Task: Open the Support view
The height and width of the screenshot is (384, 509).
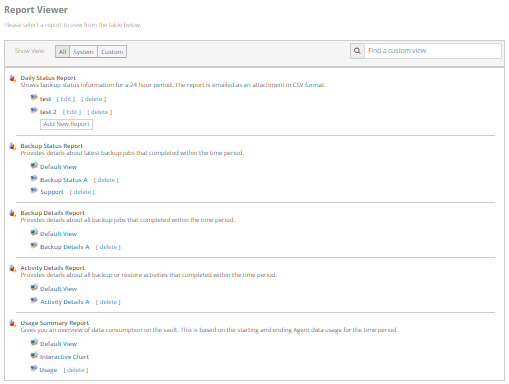Action: 52,192
